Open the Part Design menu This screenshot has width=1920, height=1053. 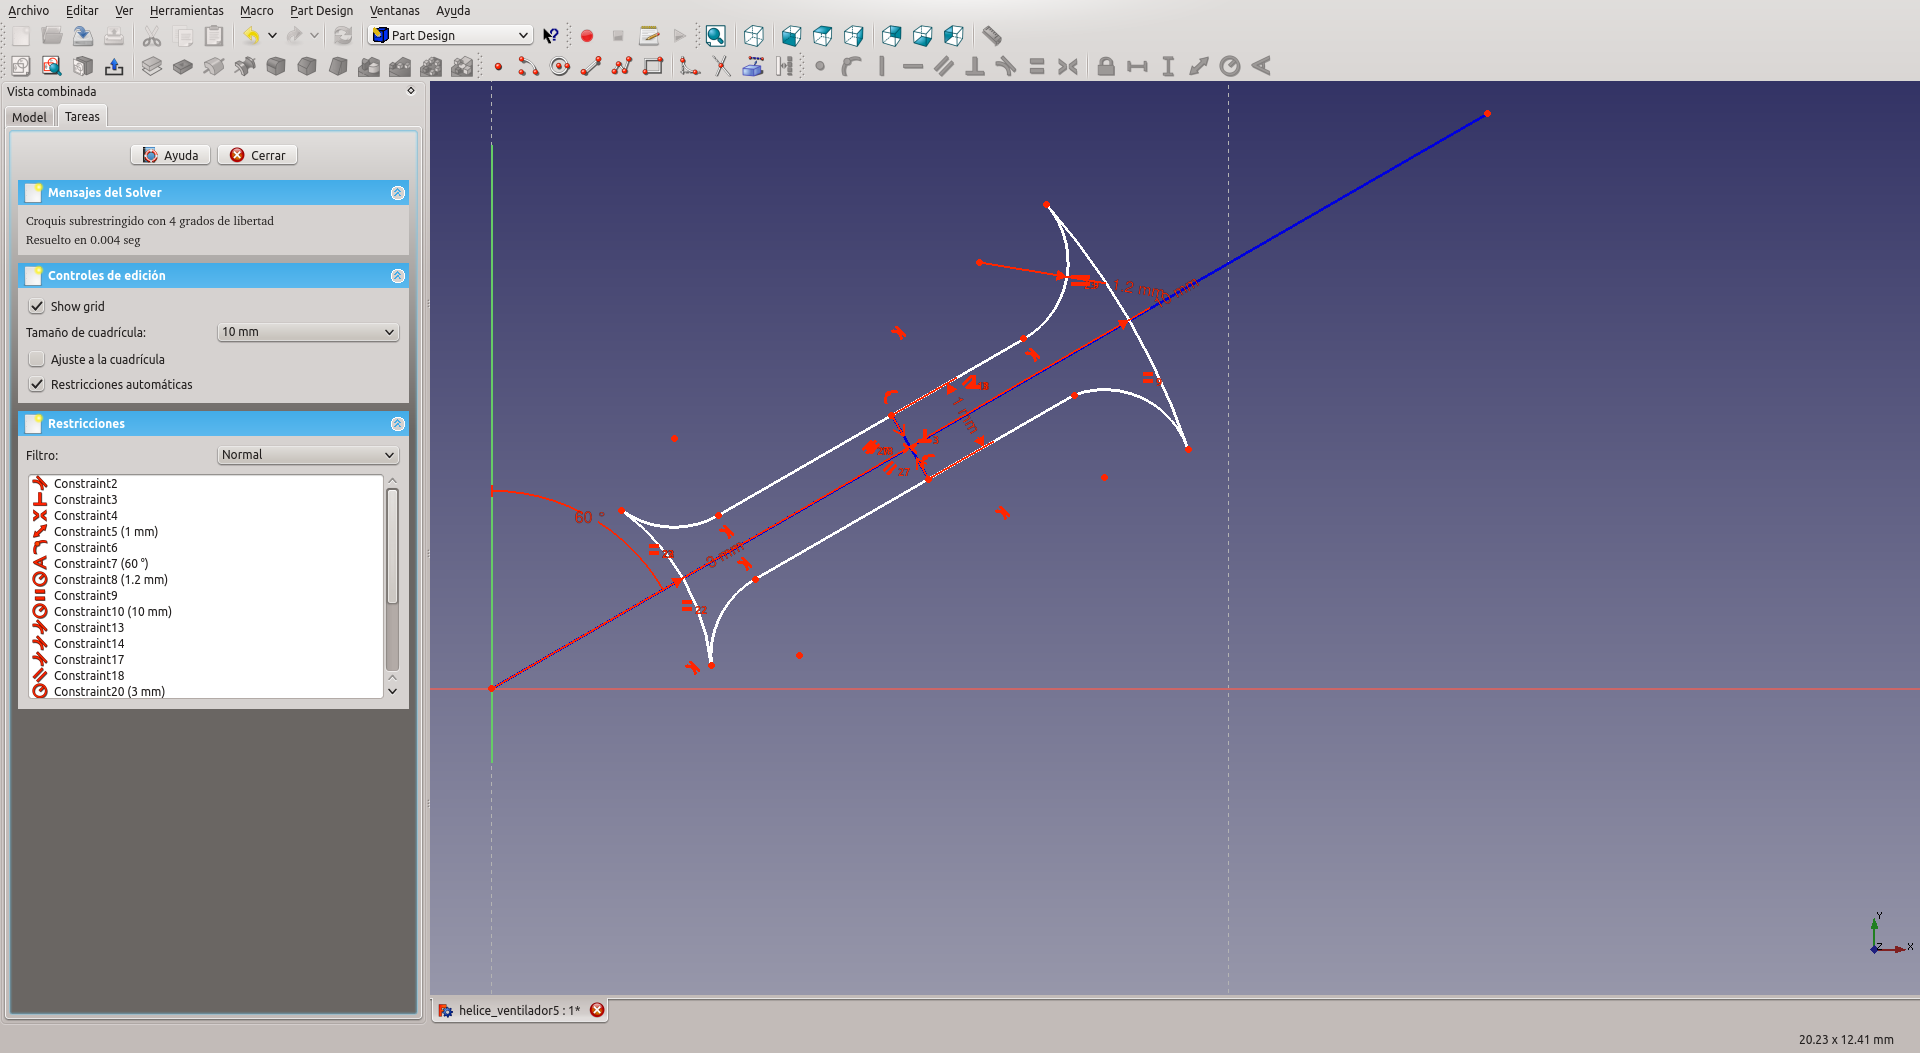321,10
